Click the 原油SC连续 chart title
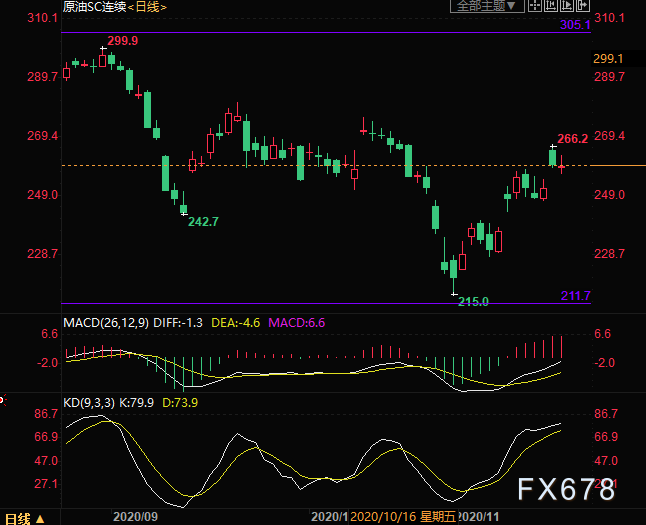The image size is (646, 525). (94, 7)
